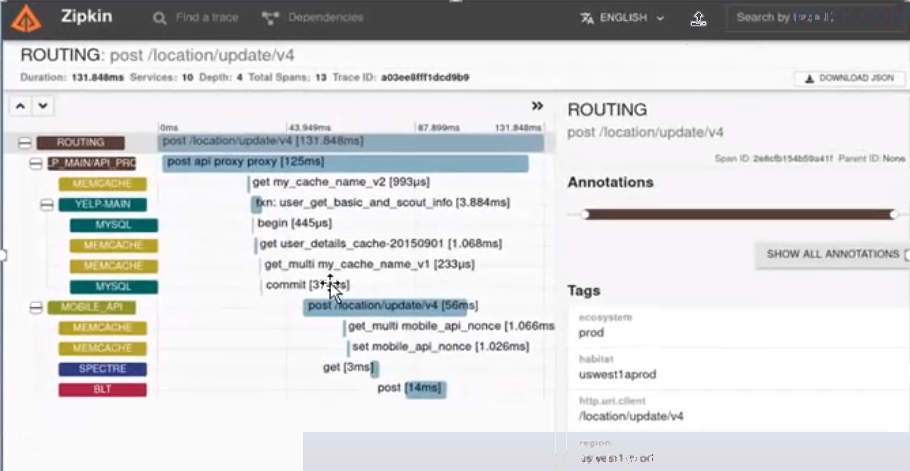Click the habitat tag value uswest1aprod
910x471 pixels.
point(618,375)
